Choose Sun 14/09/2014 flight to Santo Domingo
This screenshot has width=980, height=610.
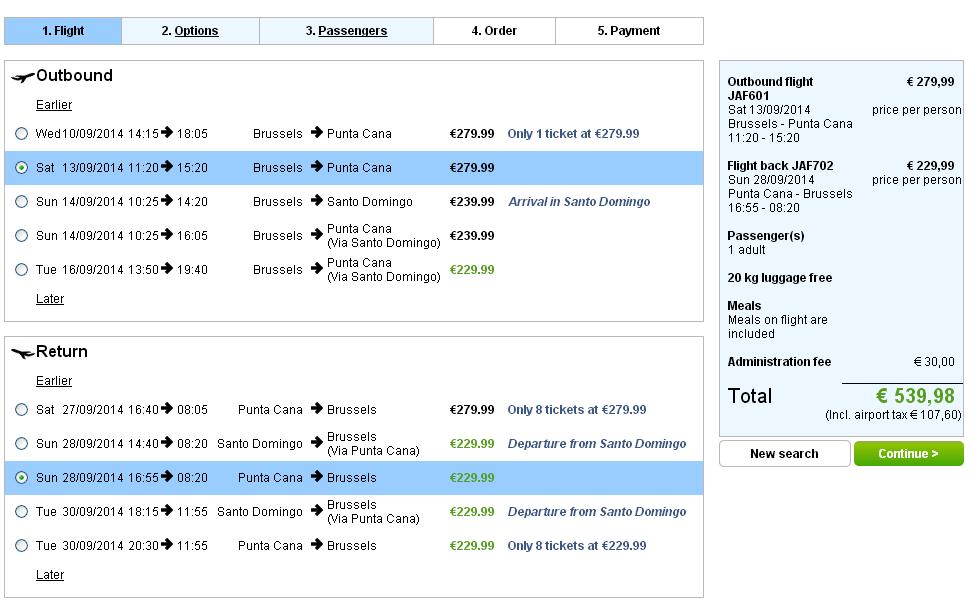(x=22, y=202)
